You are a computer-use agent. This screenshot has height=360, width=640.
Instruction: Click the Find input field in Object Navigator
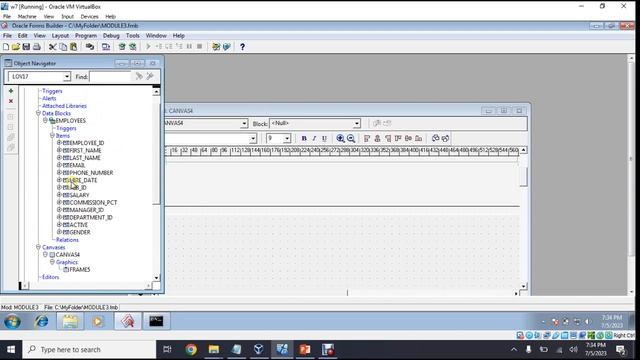tap(110, 77)
